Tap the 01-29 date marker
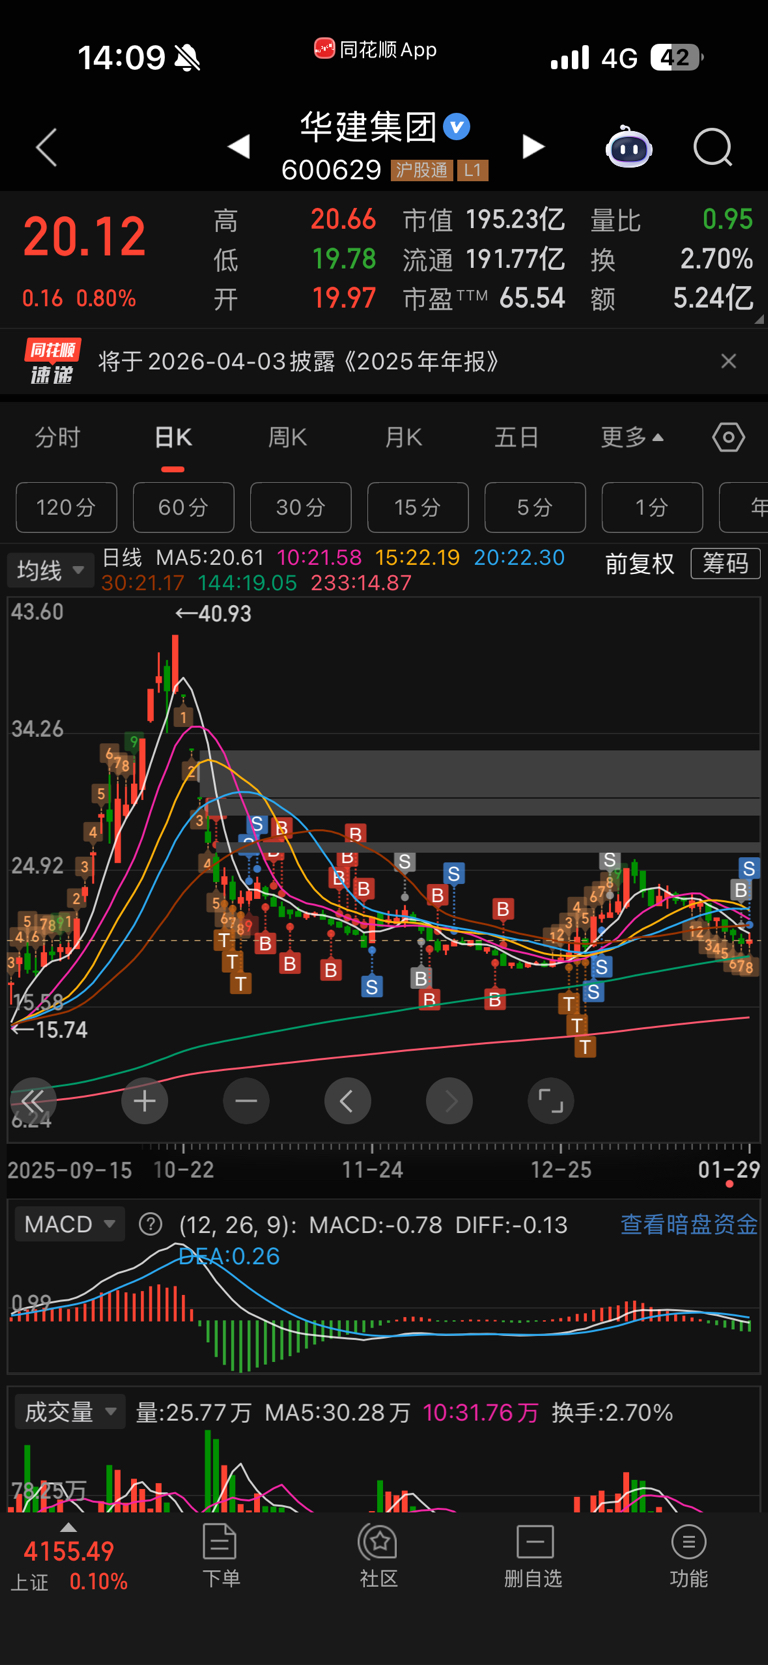Screen dimensions: 769x1665 point(729,1169)
